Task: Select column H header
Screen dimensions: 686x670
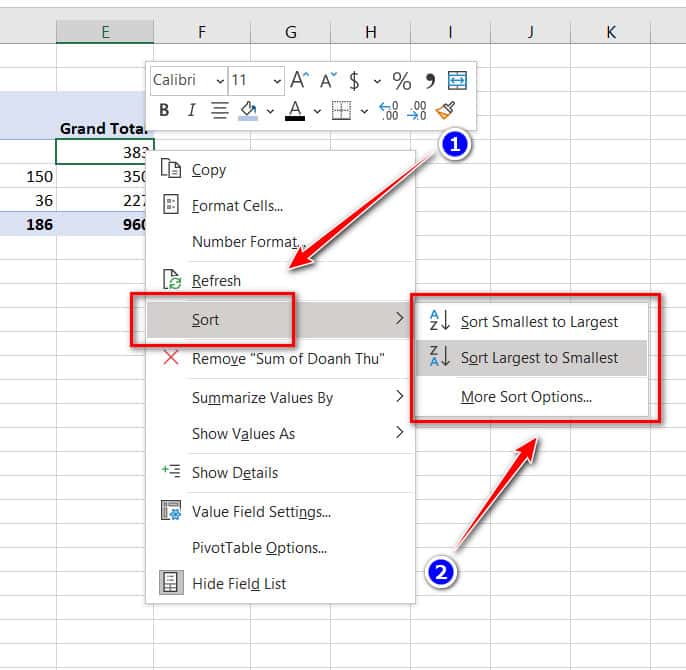Action: click(x=371, y=32)
